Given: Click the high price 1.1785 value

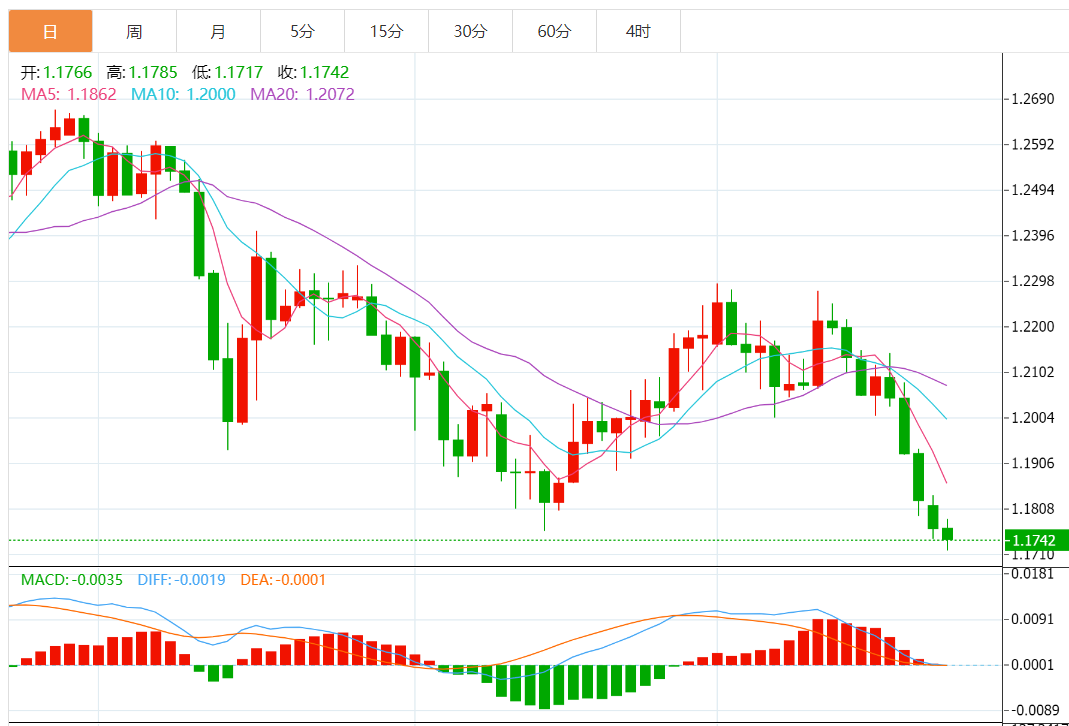Looking at the screenshot, I should pyautogui.click(x=153, y=72).
